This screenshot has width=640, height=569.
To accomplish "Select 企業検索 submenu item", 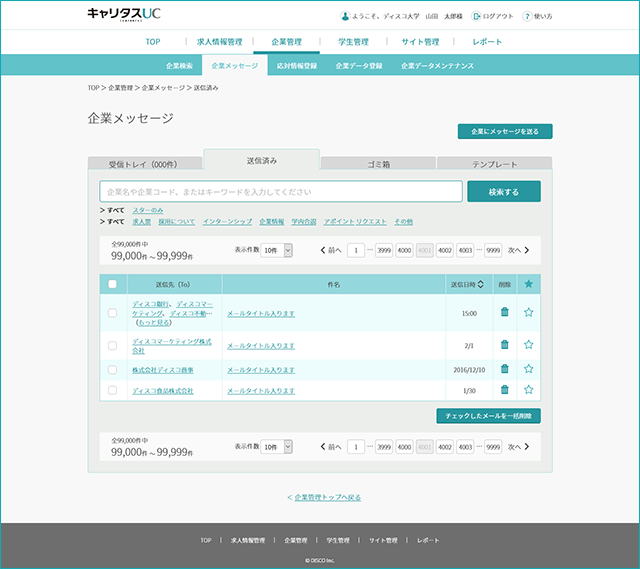I will (179, 66).
